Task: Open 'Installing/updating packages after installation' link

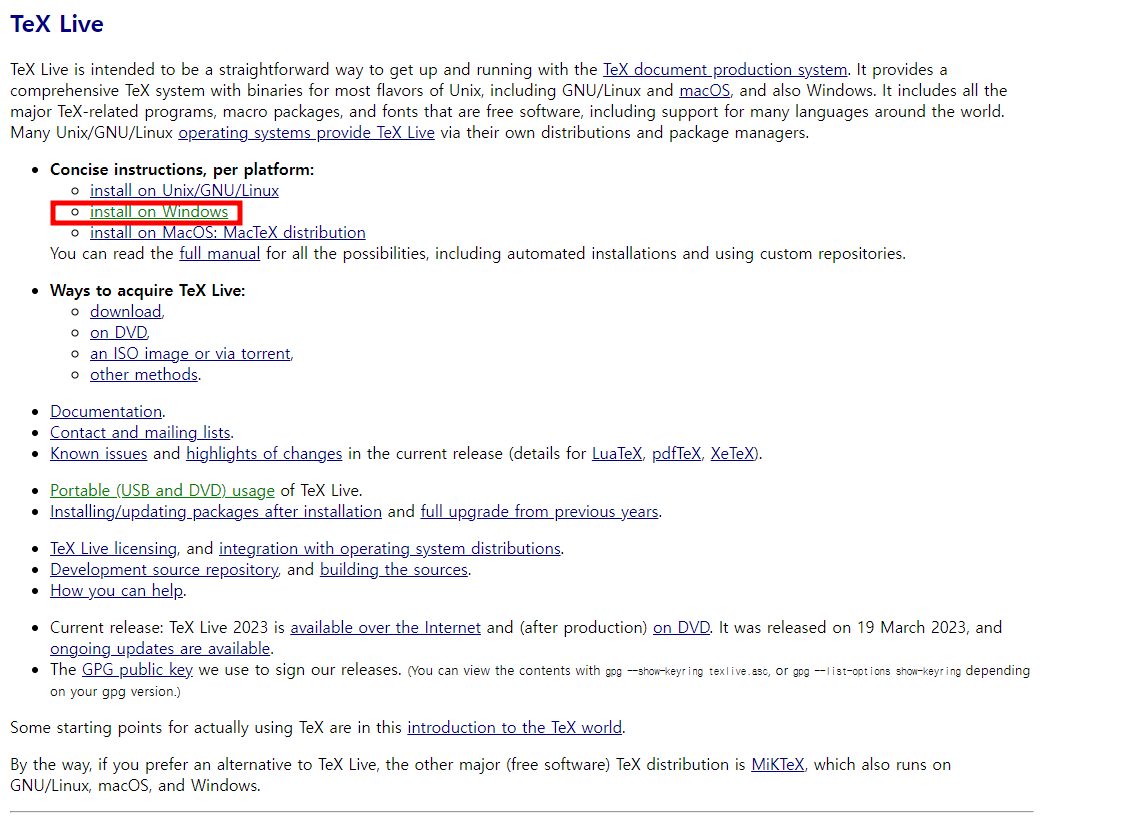Action: (x=216, y=512)
